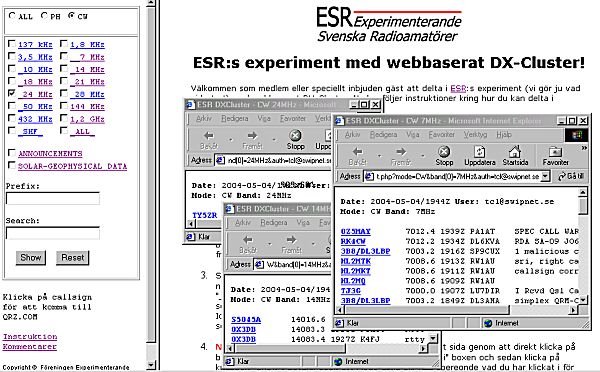Check the 28 MHz band checkbox

64,93
